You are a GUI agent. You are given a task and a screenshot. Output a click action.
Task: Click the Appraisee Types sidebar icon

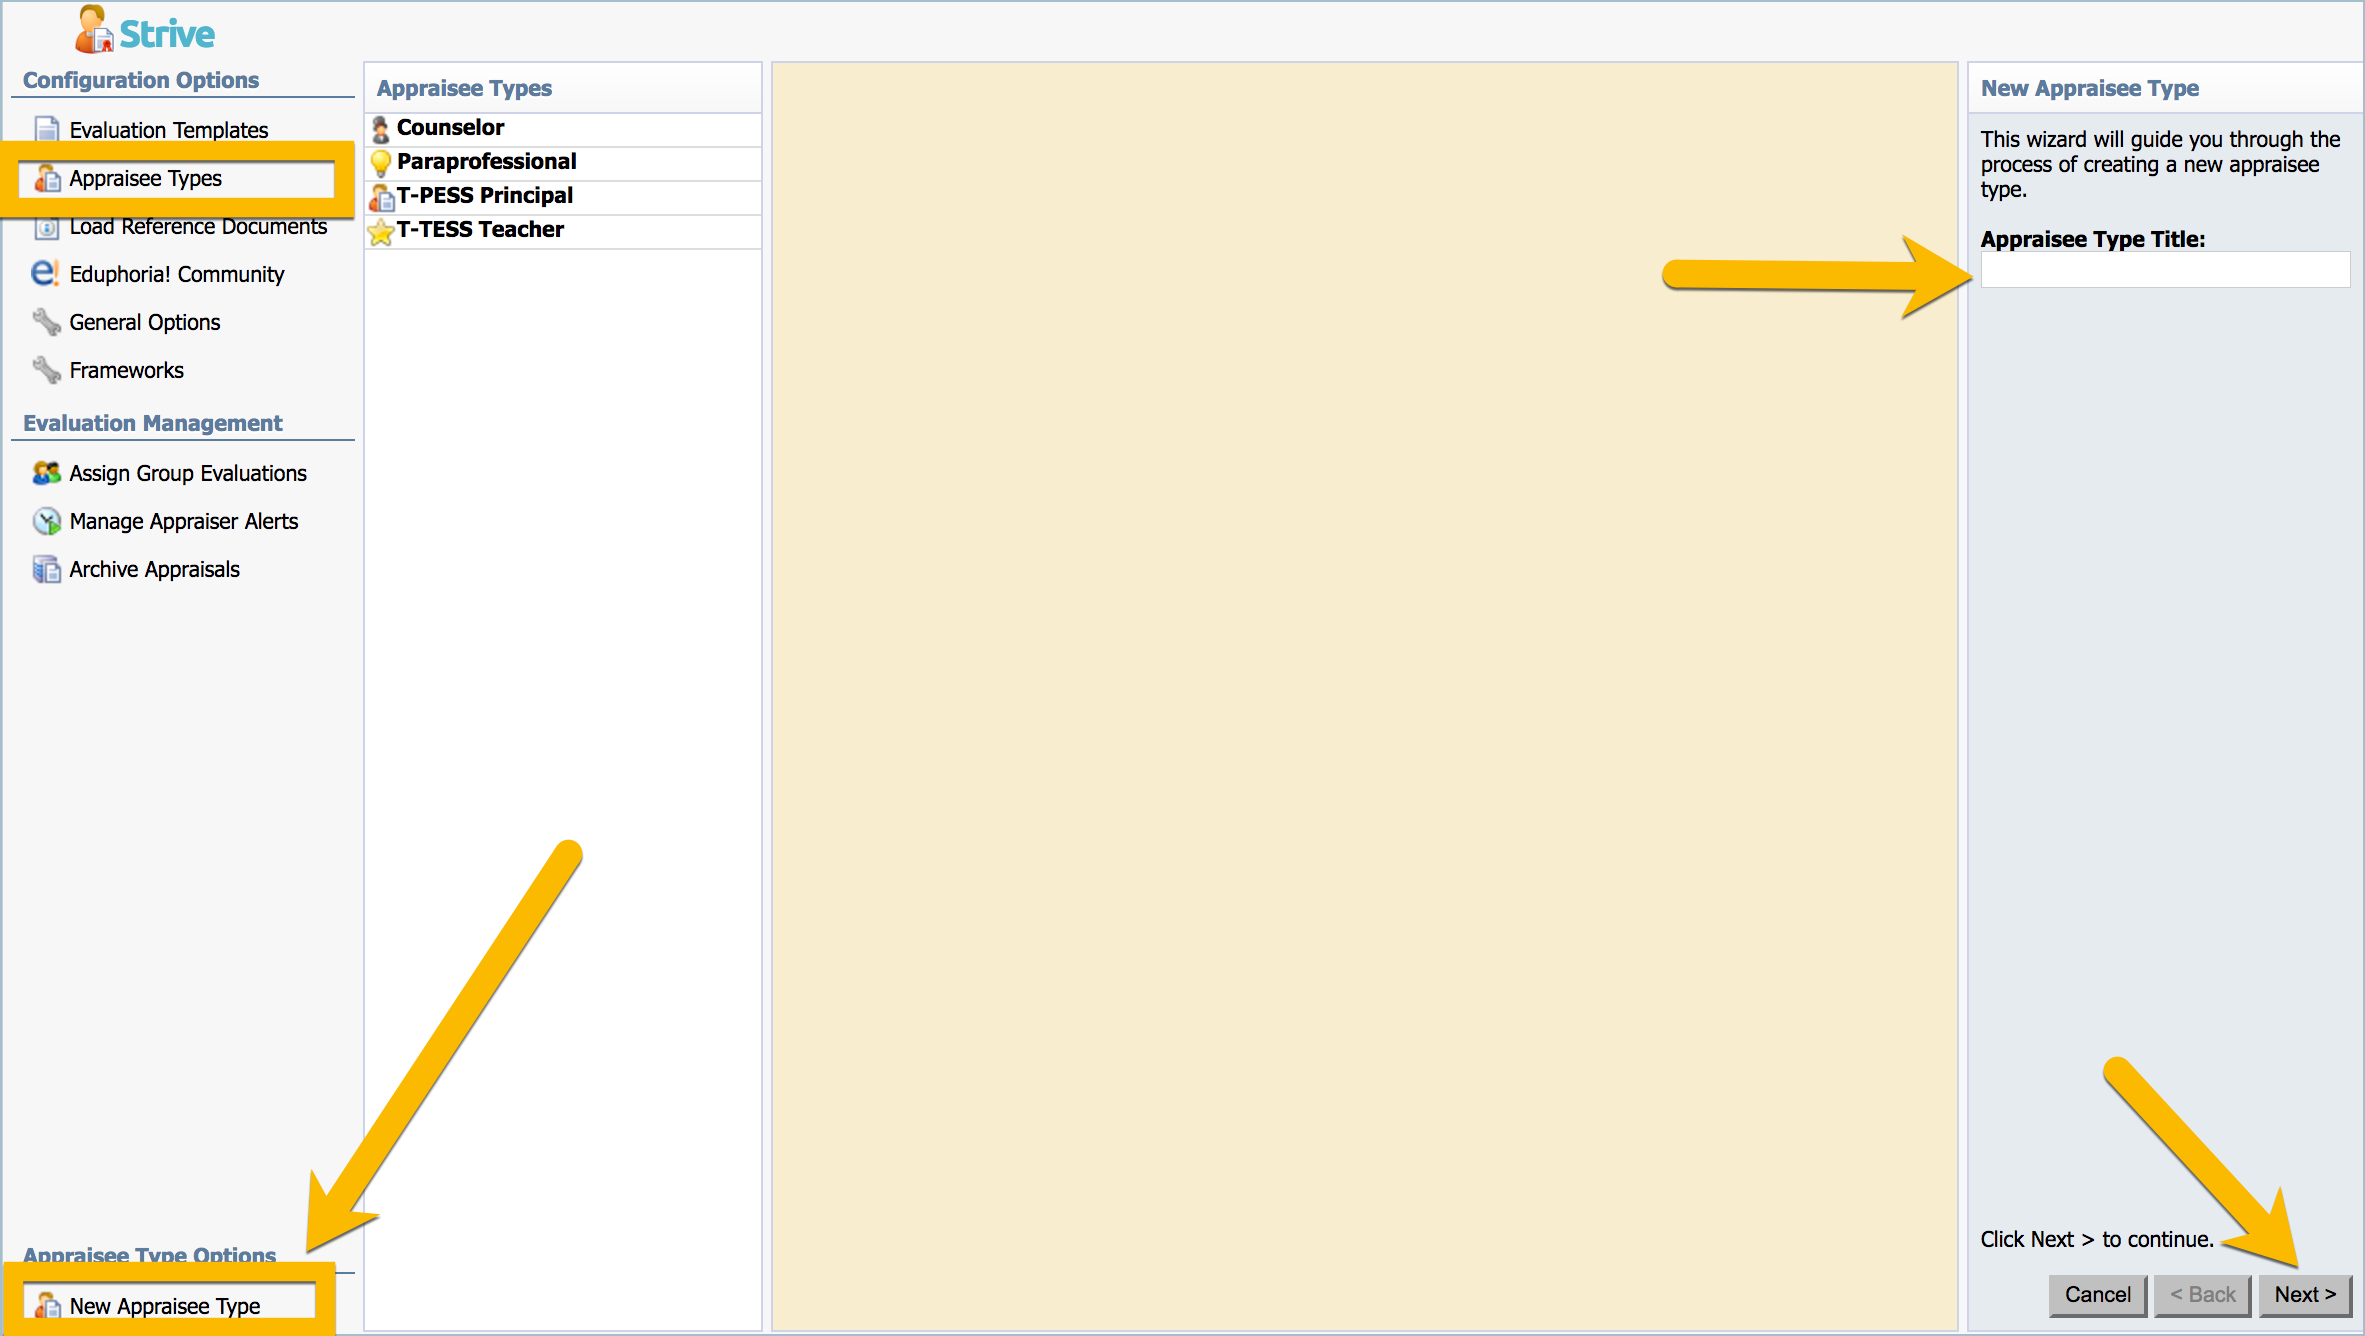47,179
